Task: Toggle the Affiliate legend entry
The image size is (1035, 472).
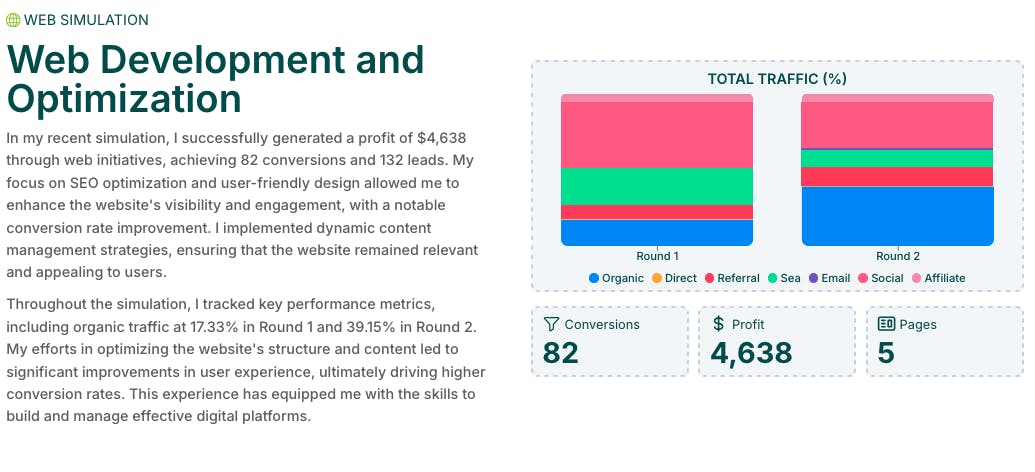Action: click(x=938, y=278)
